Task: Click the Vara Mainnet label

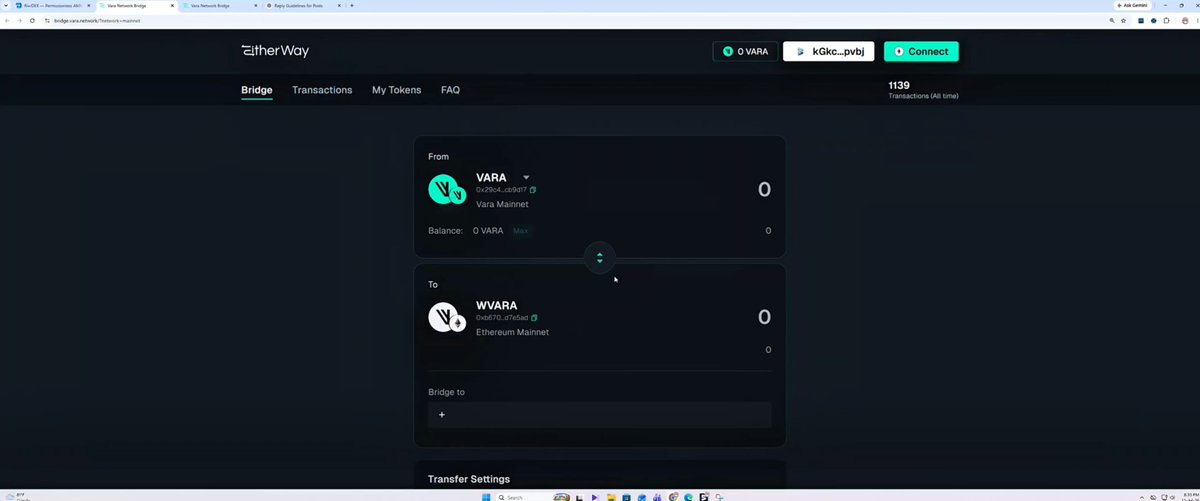Action: (x=502, y=204)
